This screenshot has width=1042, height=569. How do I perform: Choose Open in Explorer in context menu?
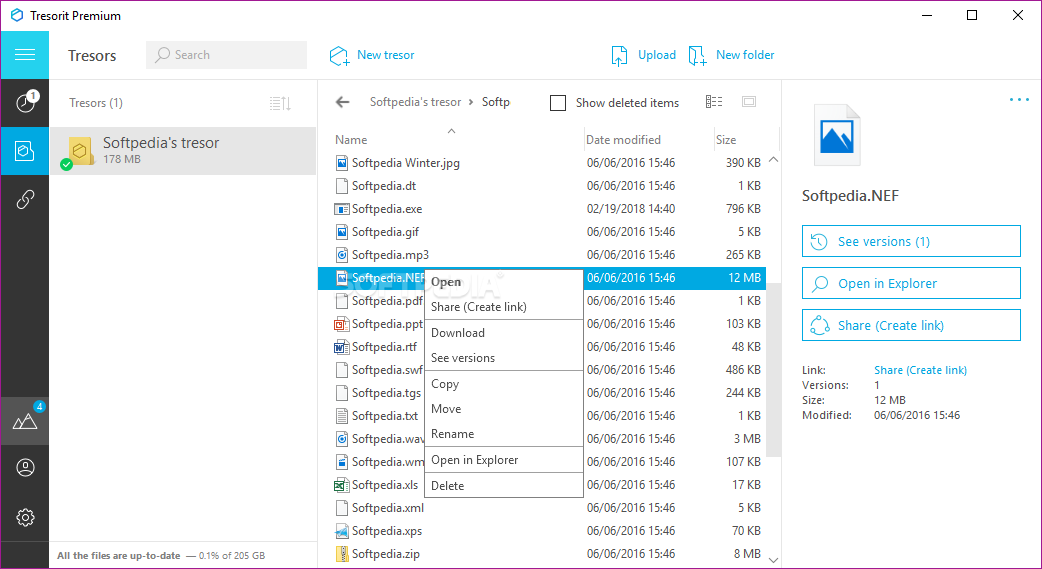click(x=504, y=459)
